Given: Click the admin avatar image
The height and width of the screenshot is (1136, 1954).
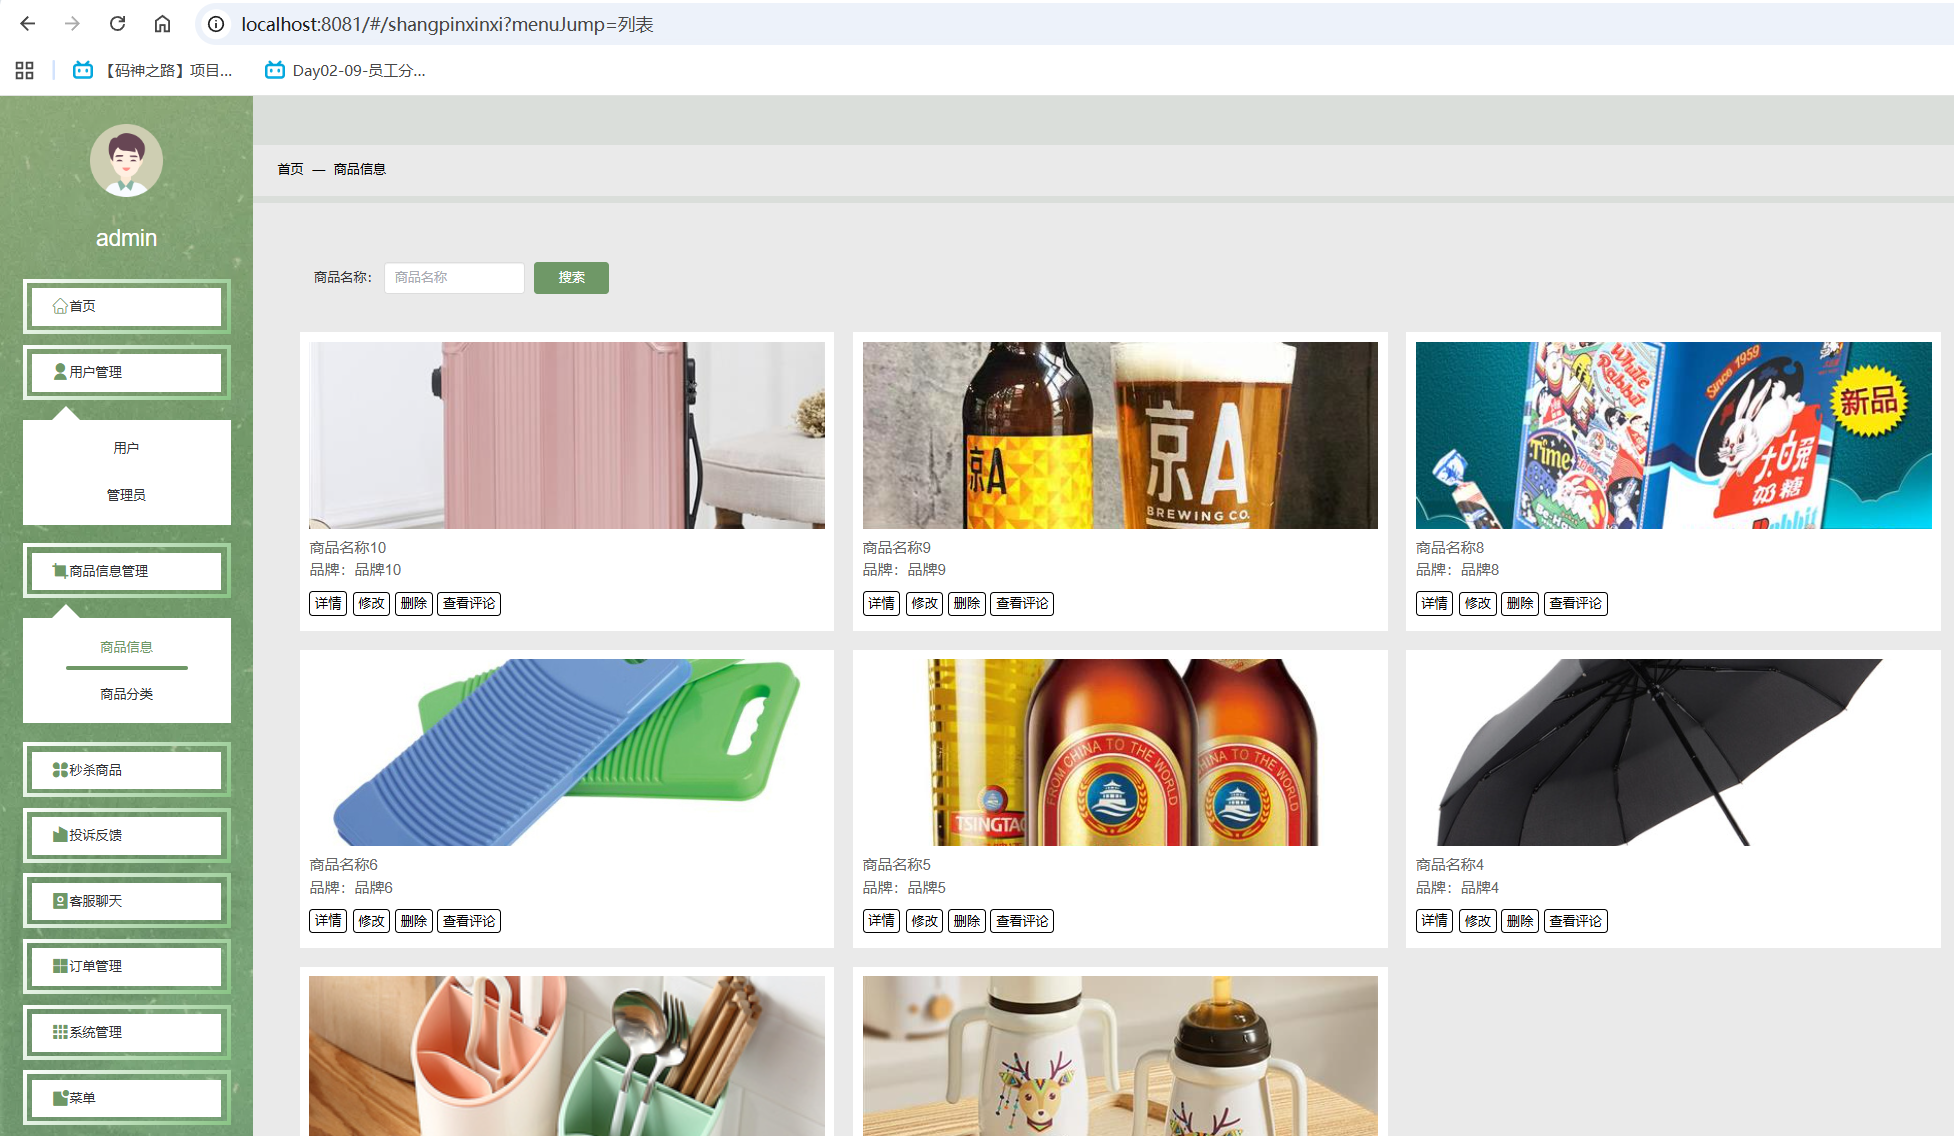Looking at the screenshot, I should (x=126, y=160).
